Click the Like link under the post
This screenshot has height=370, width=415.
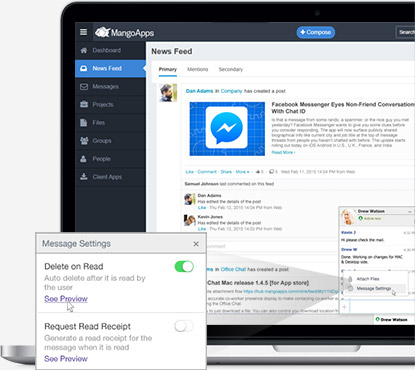tap(190, 172)
